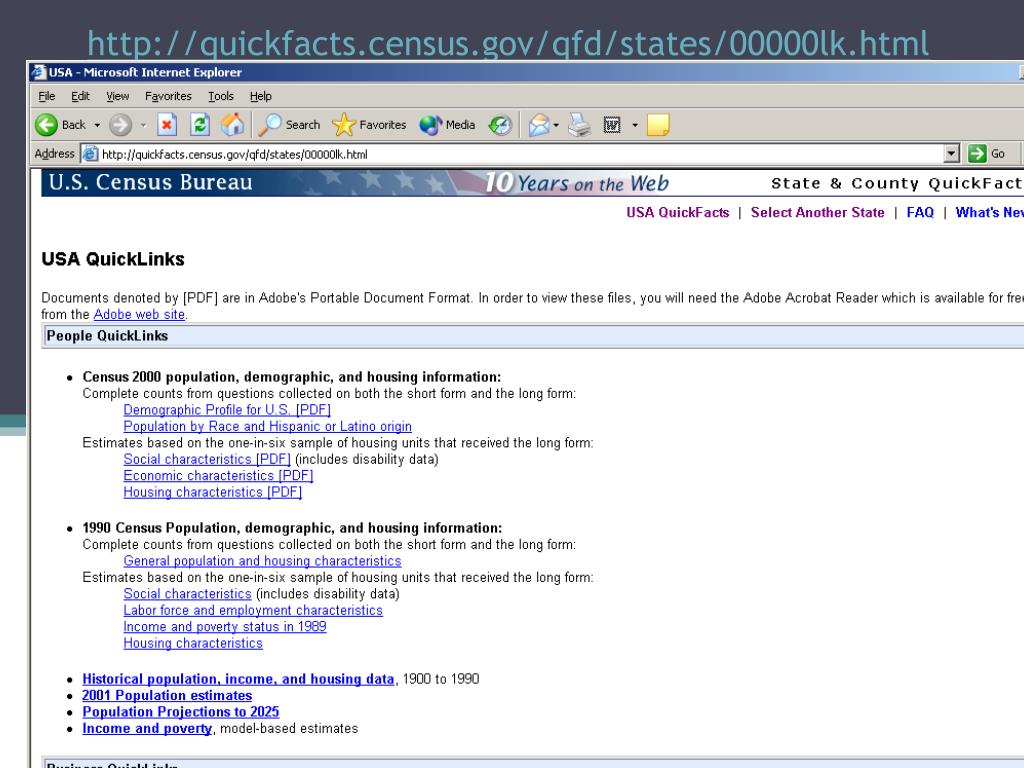
Task: Expand the Forward button history dropdown arrow
Action: [143, 125]
